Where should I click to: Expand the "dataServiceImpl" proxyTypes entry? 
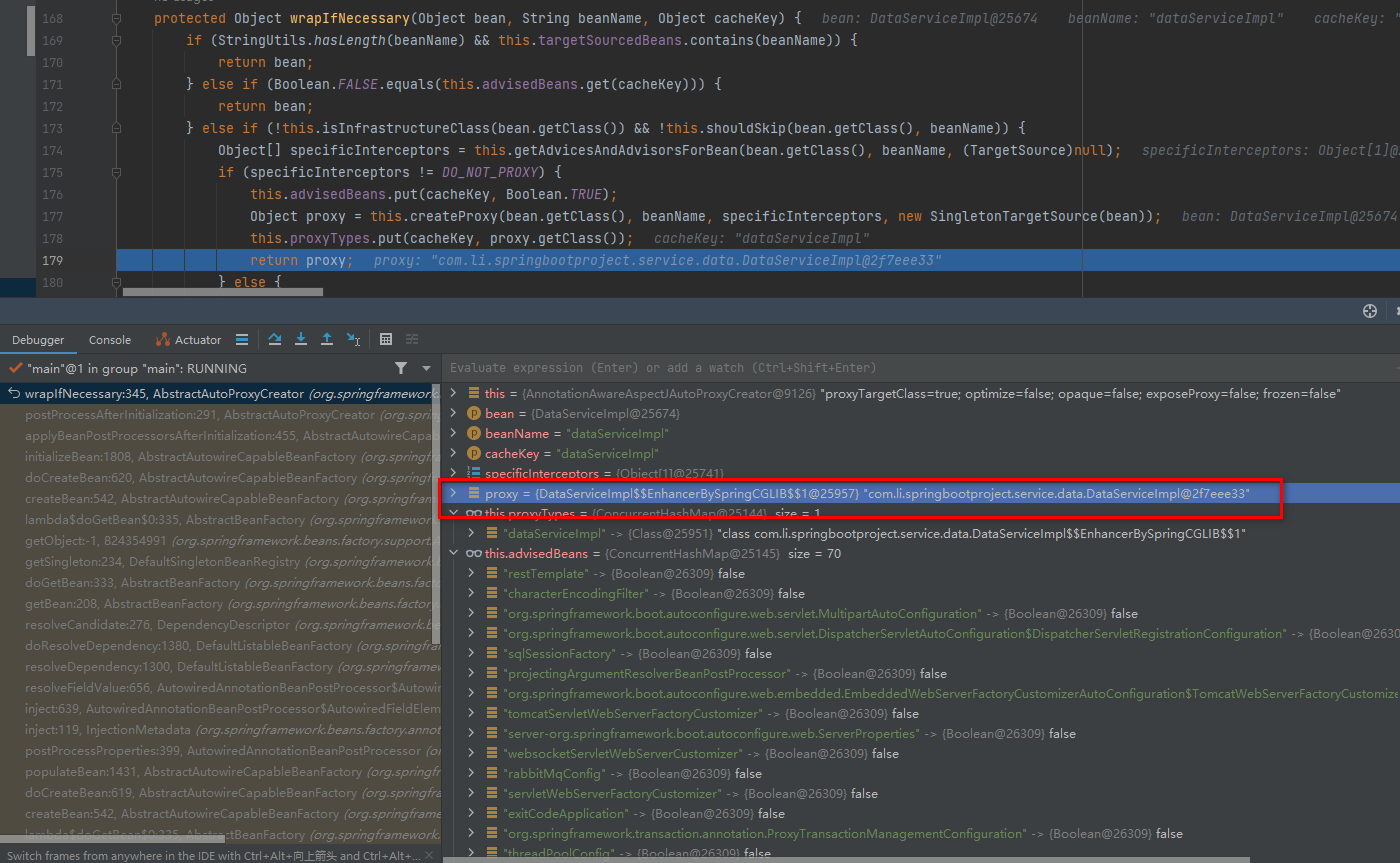tap(473, 534)
